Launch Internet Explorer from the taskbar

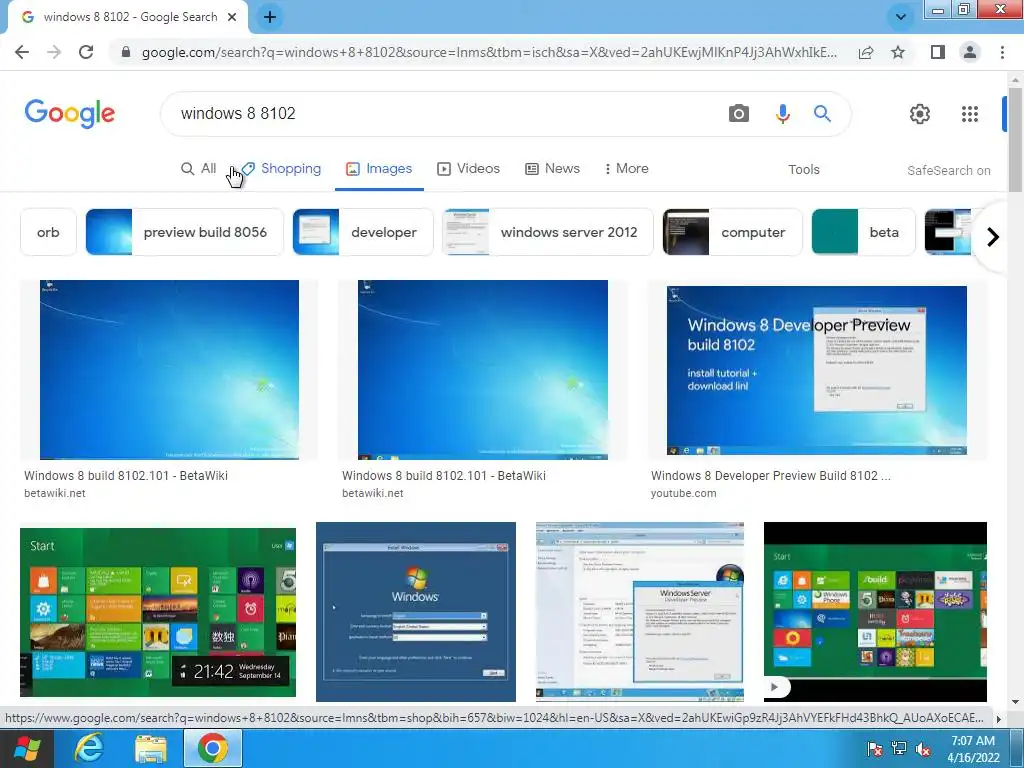tap(89, 748)
